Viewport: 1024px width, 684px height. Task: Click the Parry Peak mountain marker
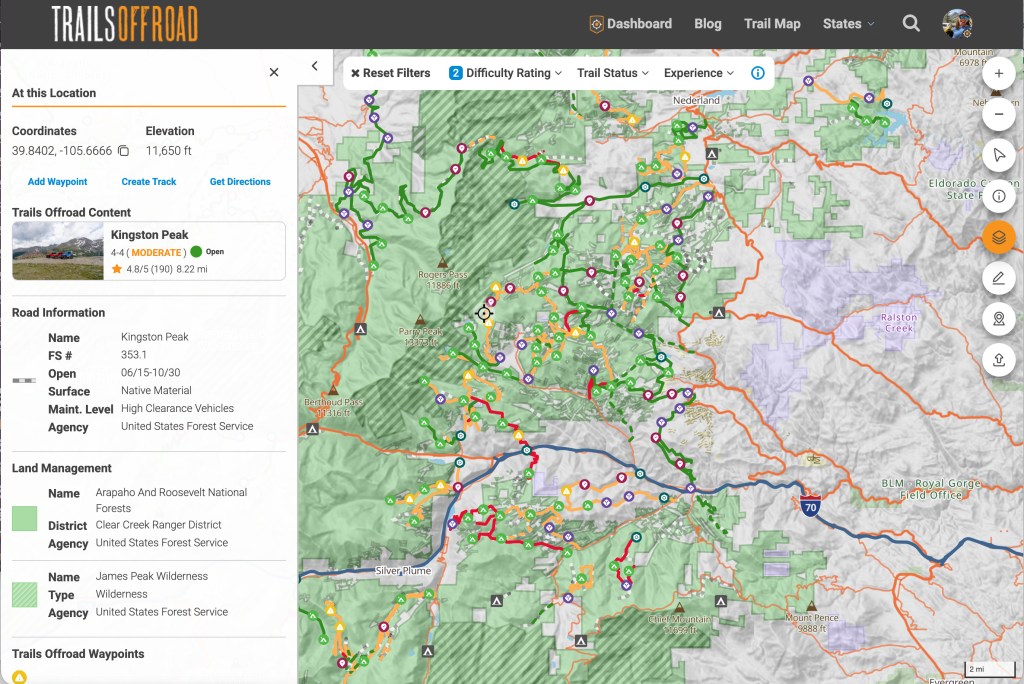pos(421,320)
